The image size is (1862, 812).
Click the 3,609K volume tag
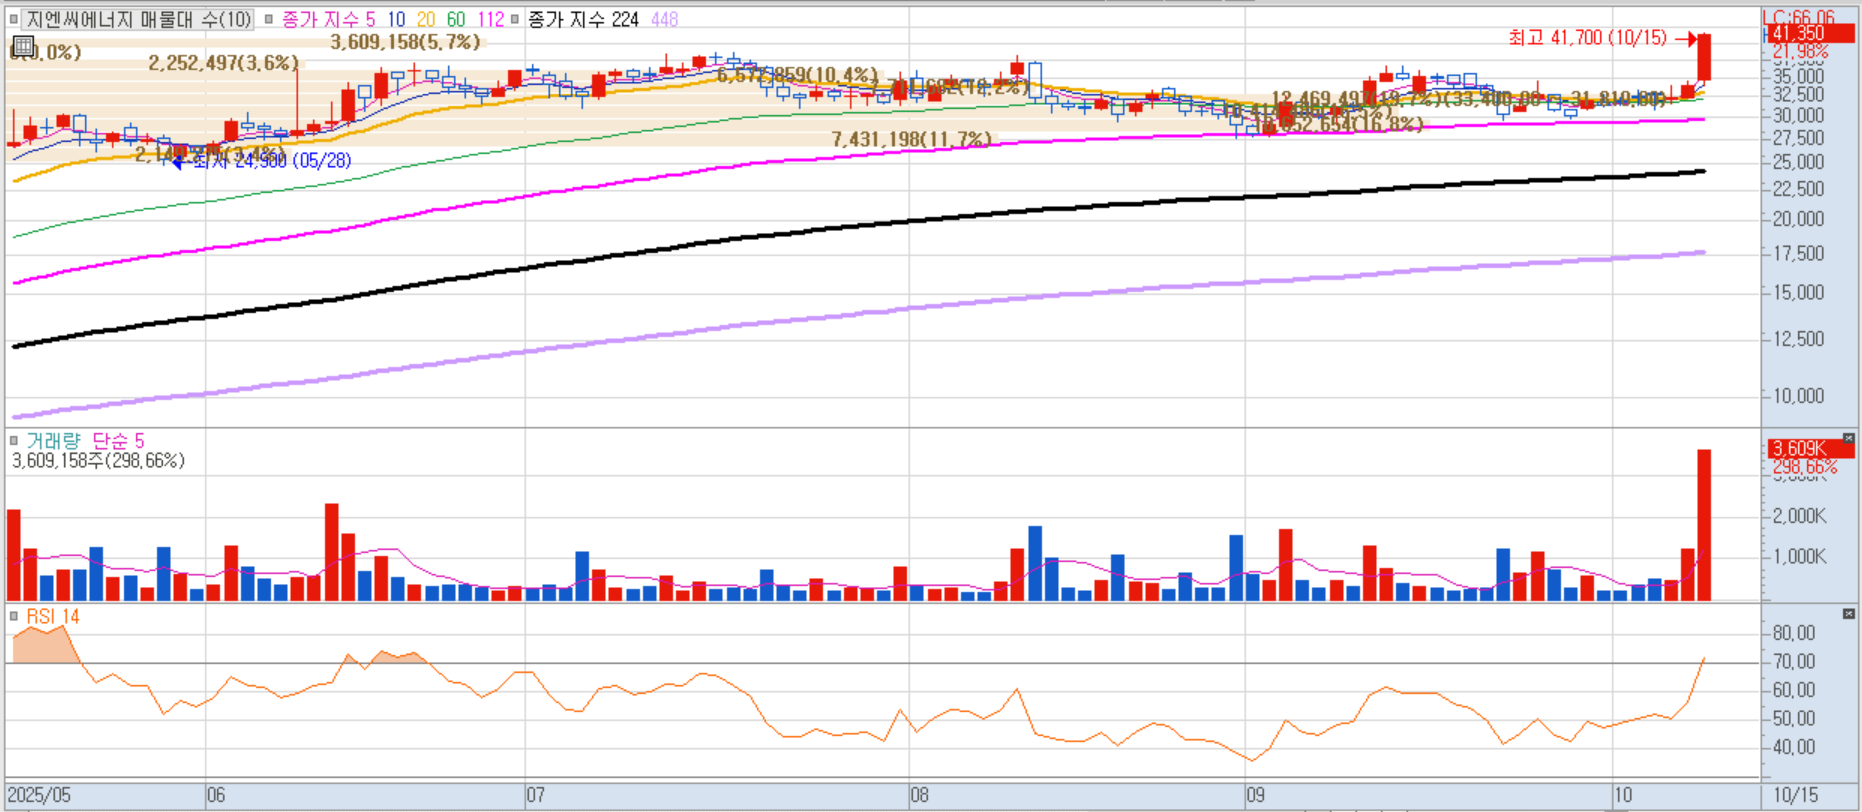(1810, 449)
